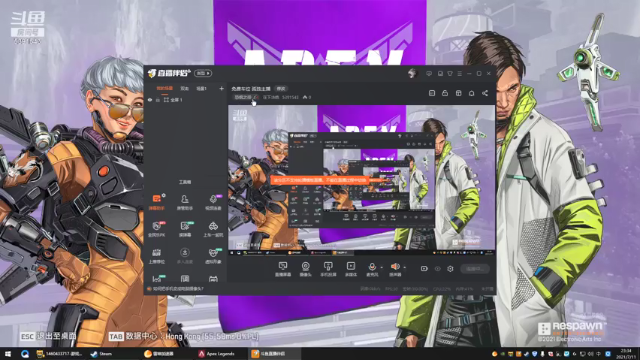This screenshot has height=360, width=640.
Task: Open the browser icon next to Start
Action: click(x=25, y=354)
